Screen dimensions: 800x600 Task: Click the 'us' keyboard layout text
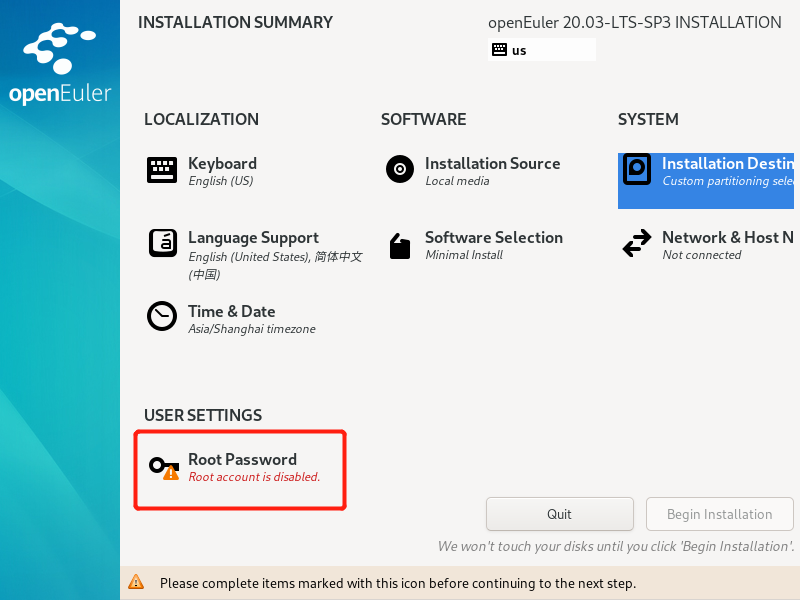(519, 51)
